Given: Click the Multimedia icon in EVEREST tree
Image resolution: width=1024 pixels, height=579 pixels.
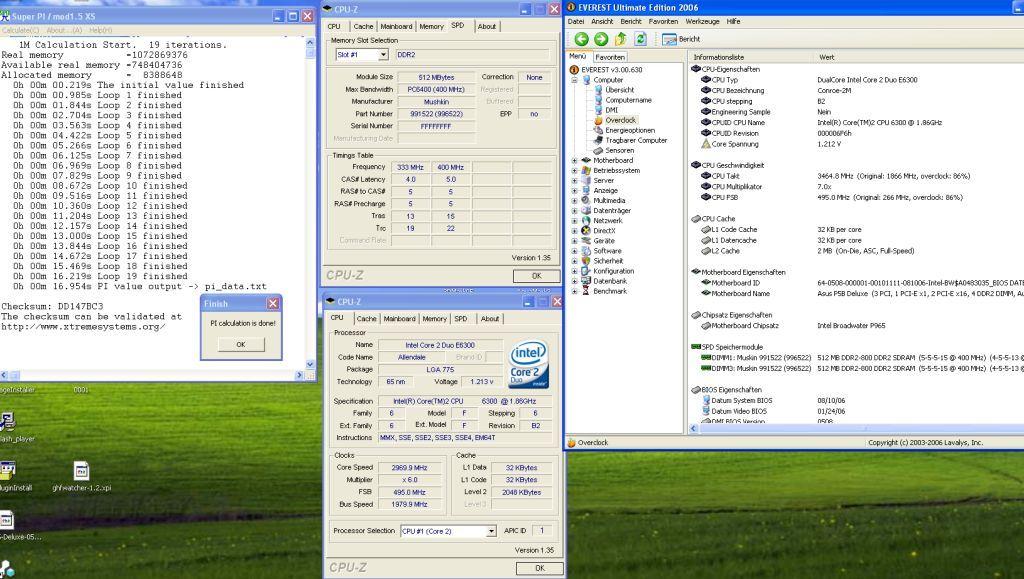Looking at the screenshot, I should click(586, 200).
